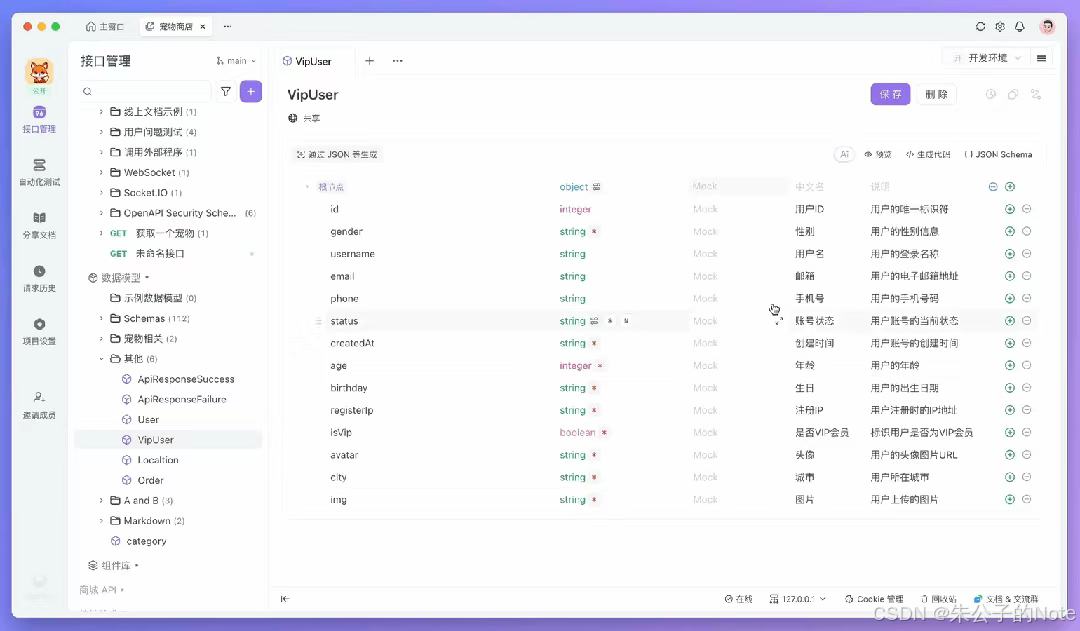This screenshot has width=1080, height=631.
Task: Switch to the 主窗口 home tab
Action: 105,26
